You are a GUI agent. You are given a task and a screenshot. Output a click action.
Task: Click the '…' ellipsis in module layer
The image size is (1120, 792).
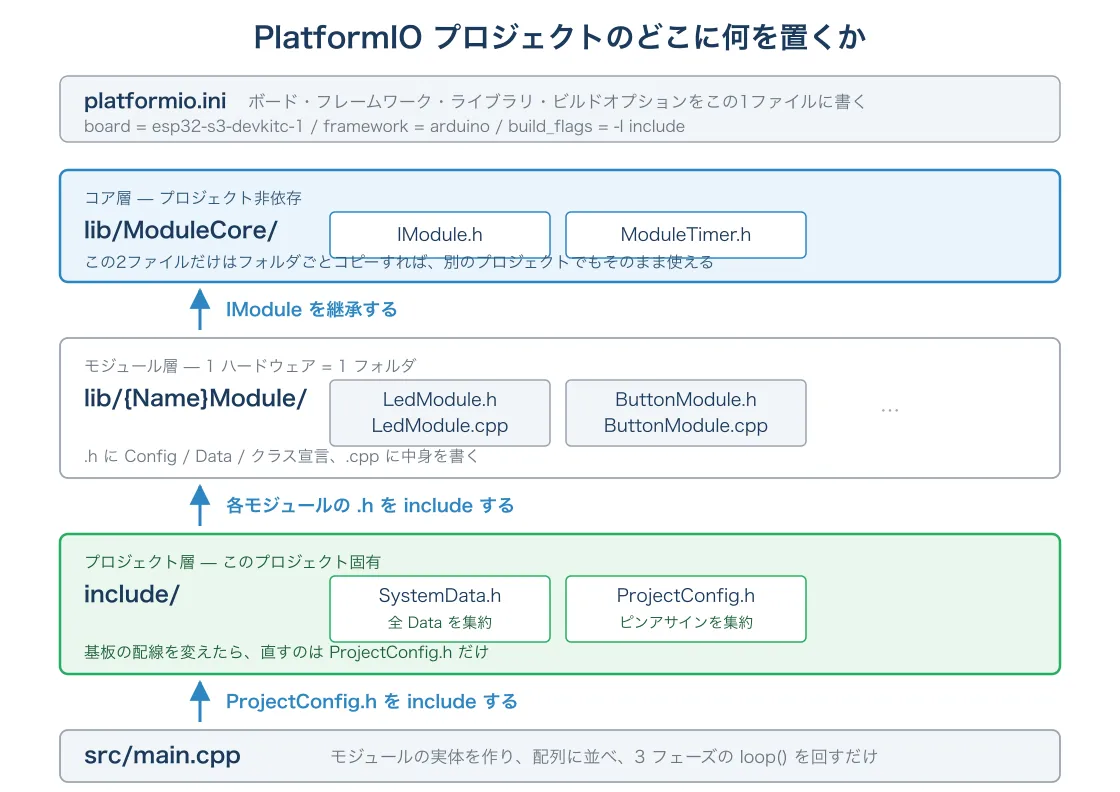(889, 411)
